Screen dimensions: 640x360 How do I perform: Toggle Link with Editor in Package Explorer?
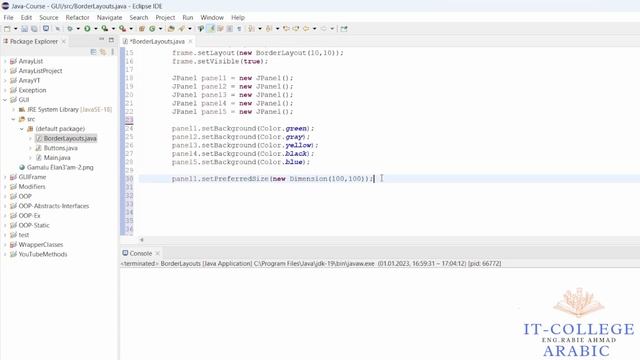pos(103,52)
